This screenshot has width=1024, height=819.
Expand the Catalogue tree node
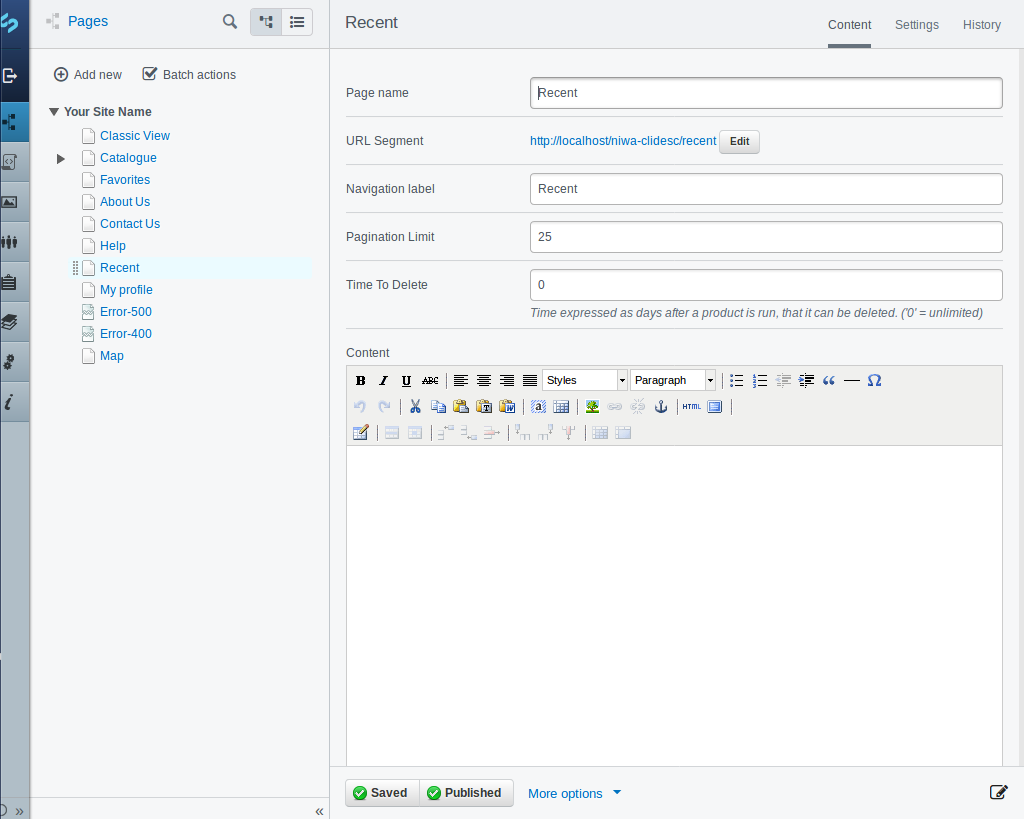pos(61,158)
